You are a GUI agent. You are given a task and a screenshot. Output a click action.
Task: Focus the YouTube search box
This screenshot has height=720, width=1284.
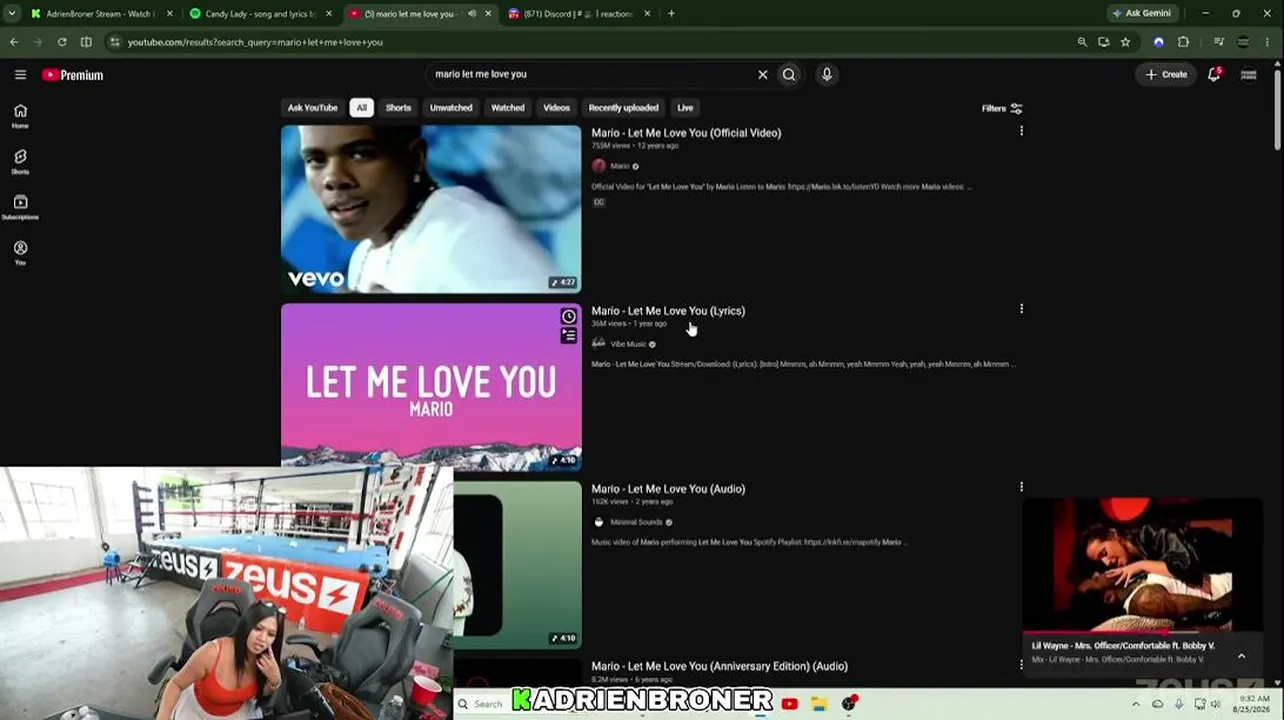pos(590,74)
